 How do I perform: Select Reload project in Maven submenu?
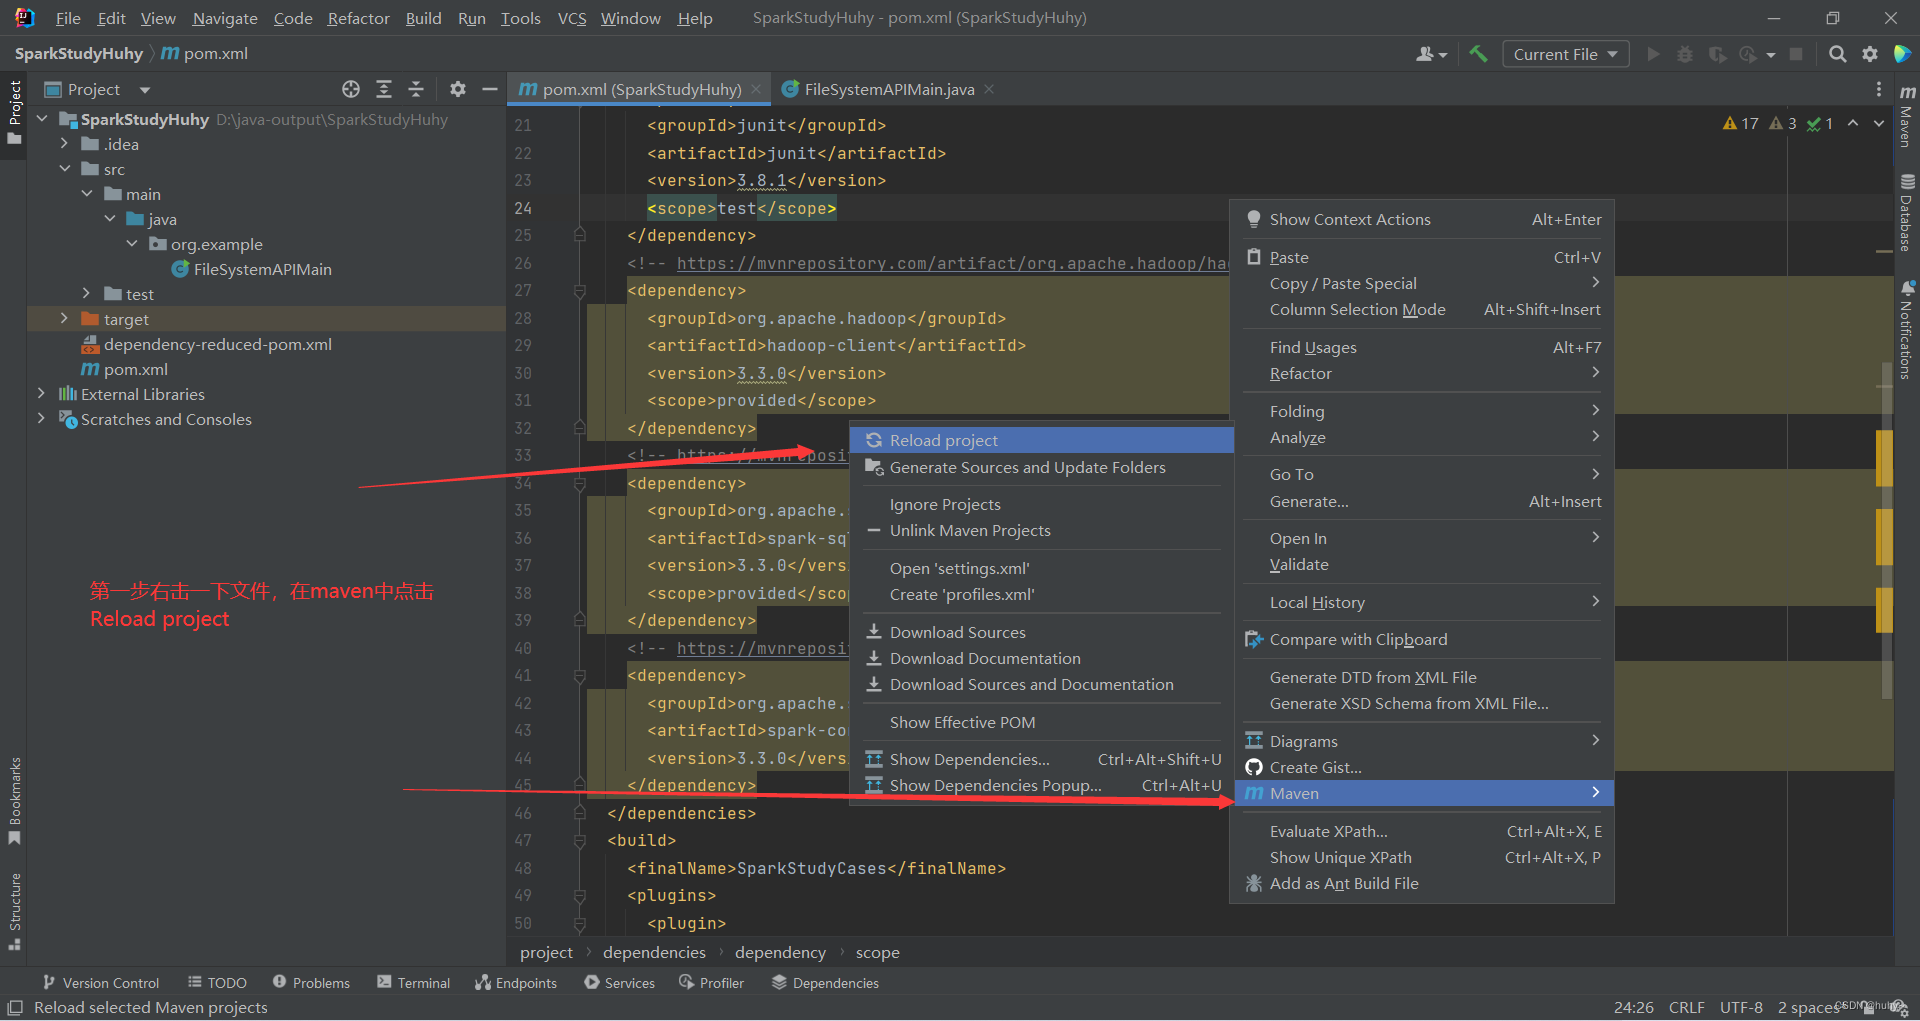(x=1041, y=440)
